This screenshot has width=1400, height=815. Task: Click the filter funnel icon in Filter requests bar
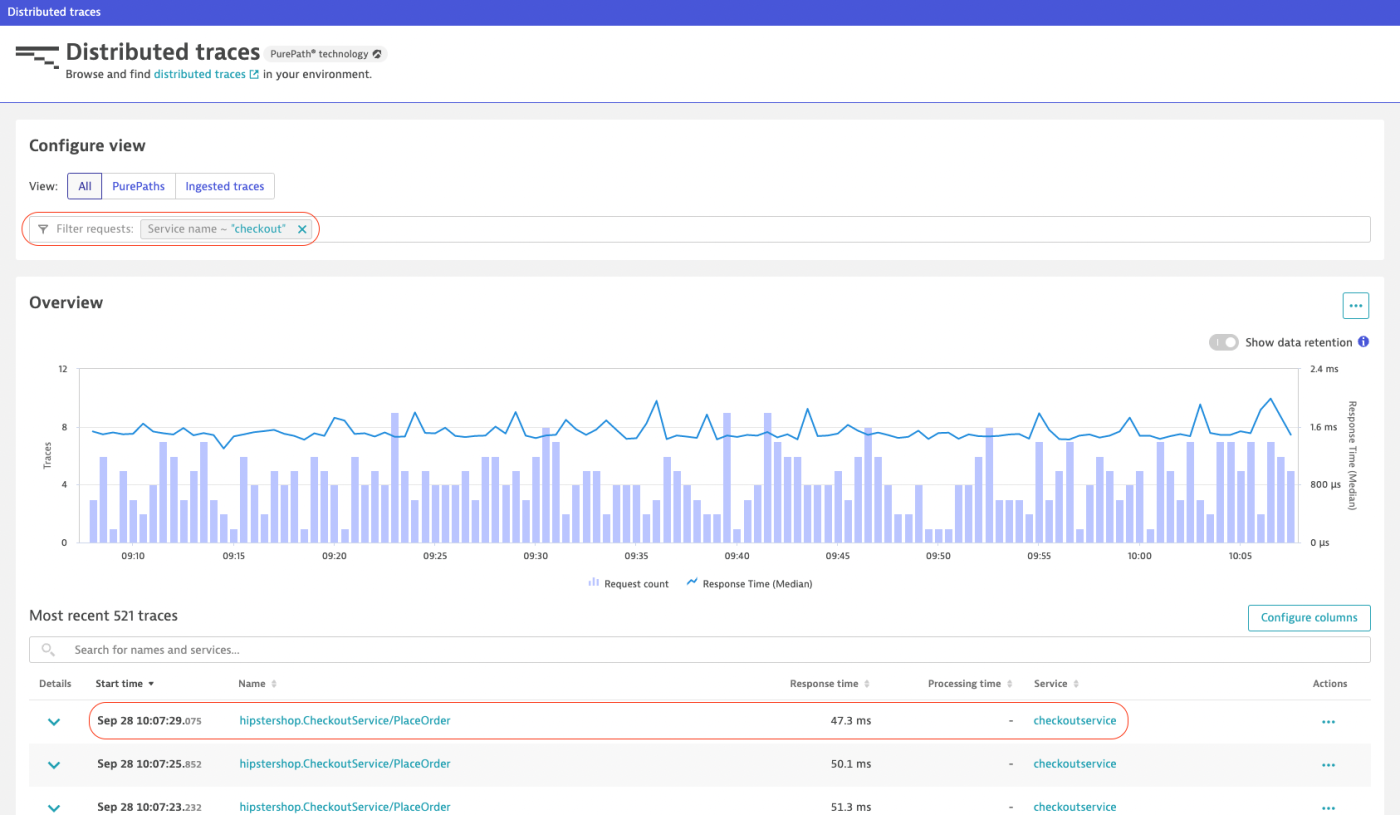42,229
